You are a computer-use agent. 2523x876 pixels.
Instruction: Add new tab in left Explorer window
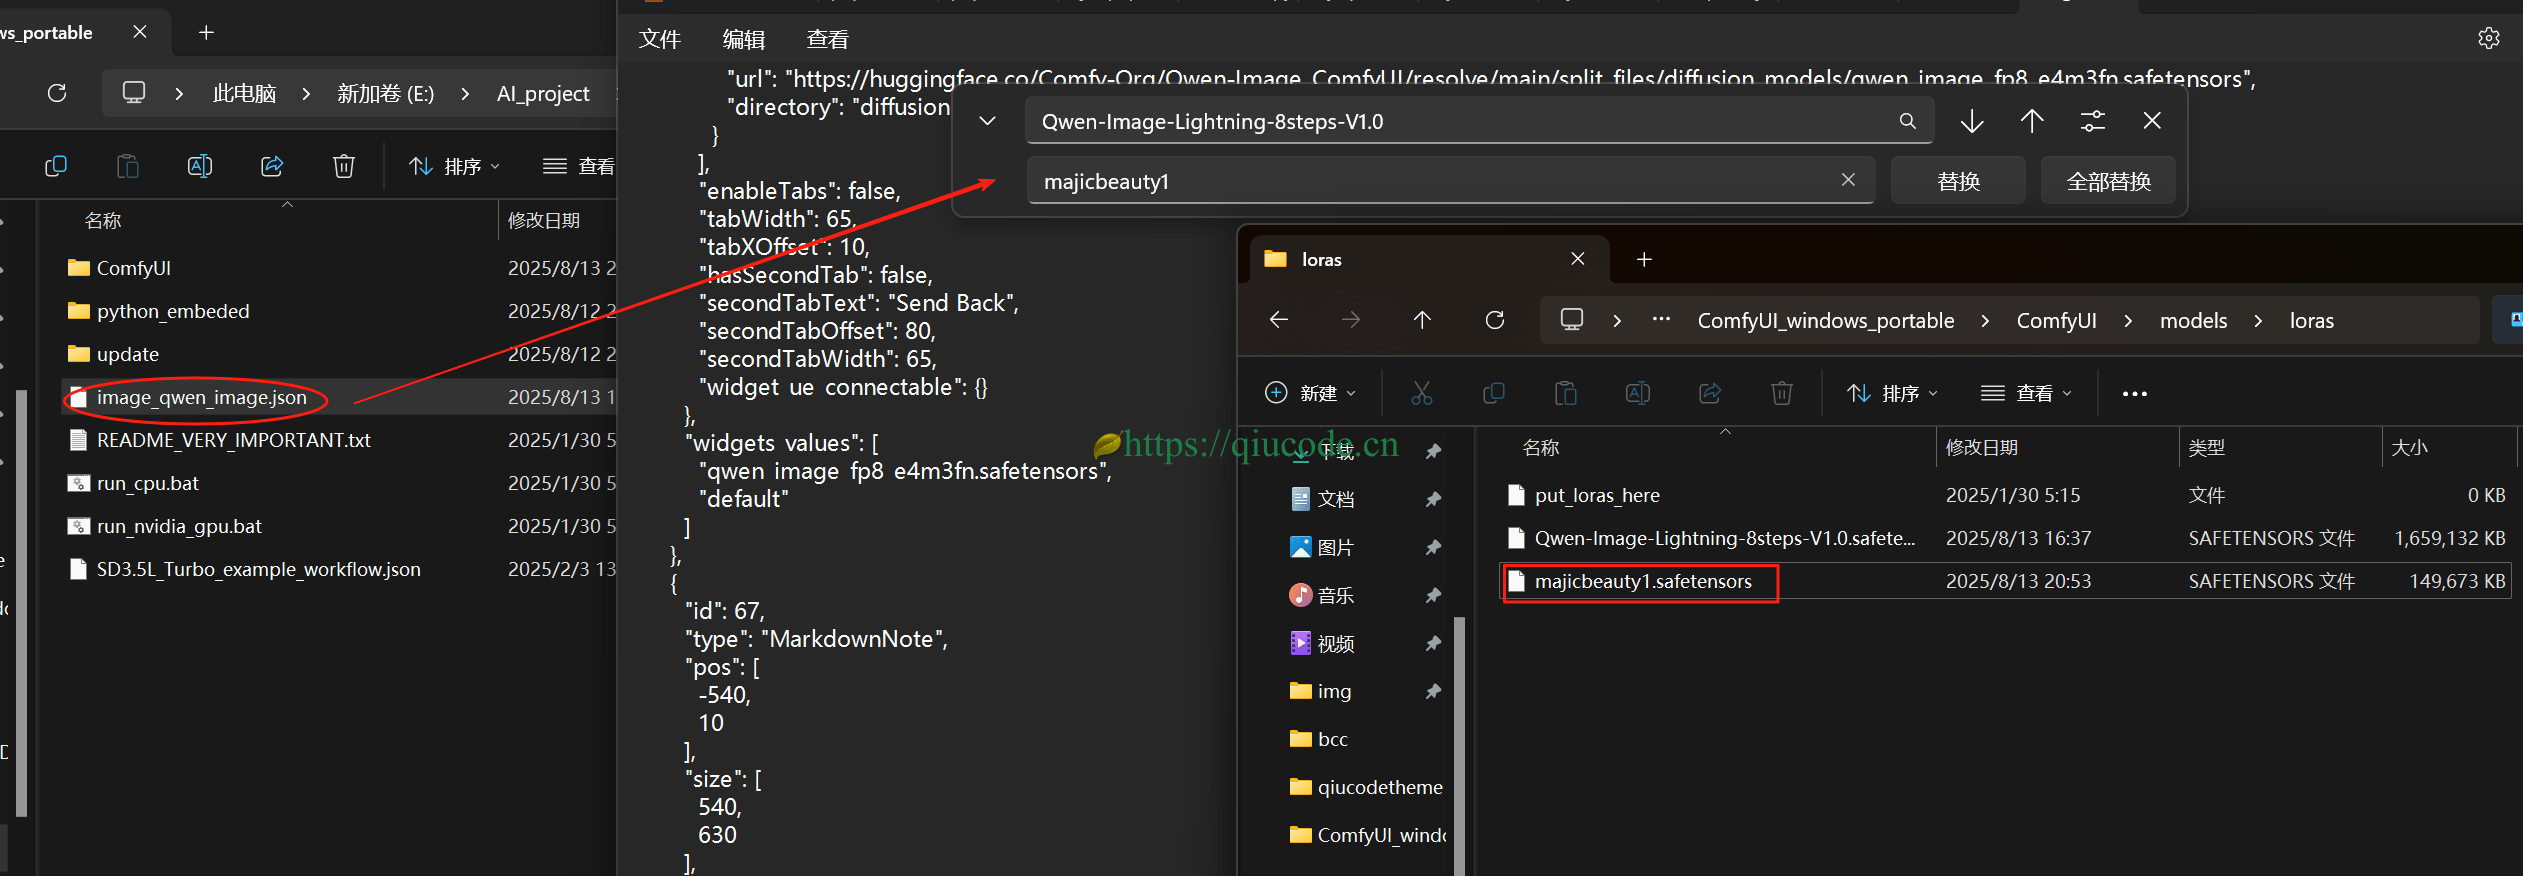pyautogui.click(x=207, y=33)
